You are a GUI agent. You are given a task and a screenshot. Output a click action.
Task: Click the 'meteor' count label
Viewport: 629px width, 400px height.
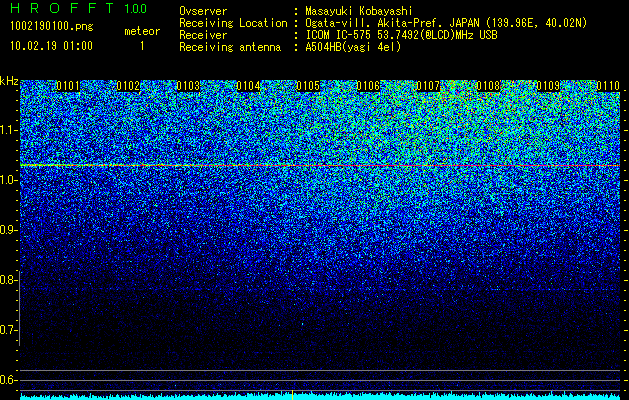pyautogui.click(x=142, y=31)
